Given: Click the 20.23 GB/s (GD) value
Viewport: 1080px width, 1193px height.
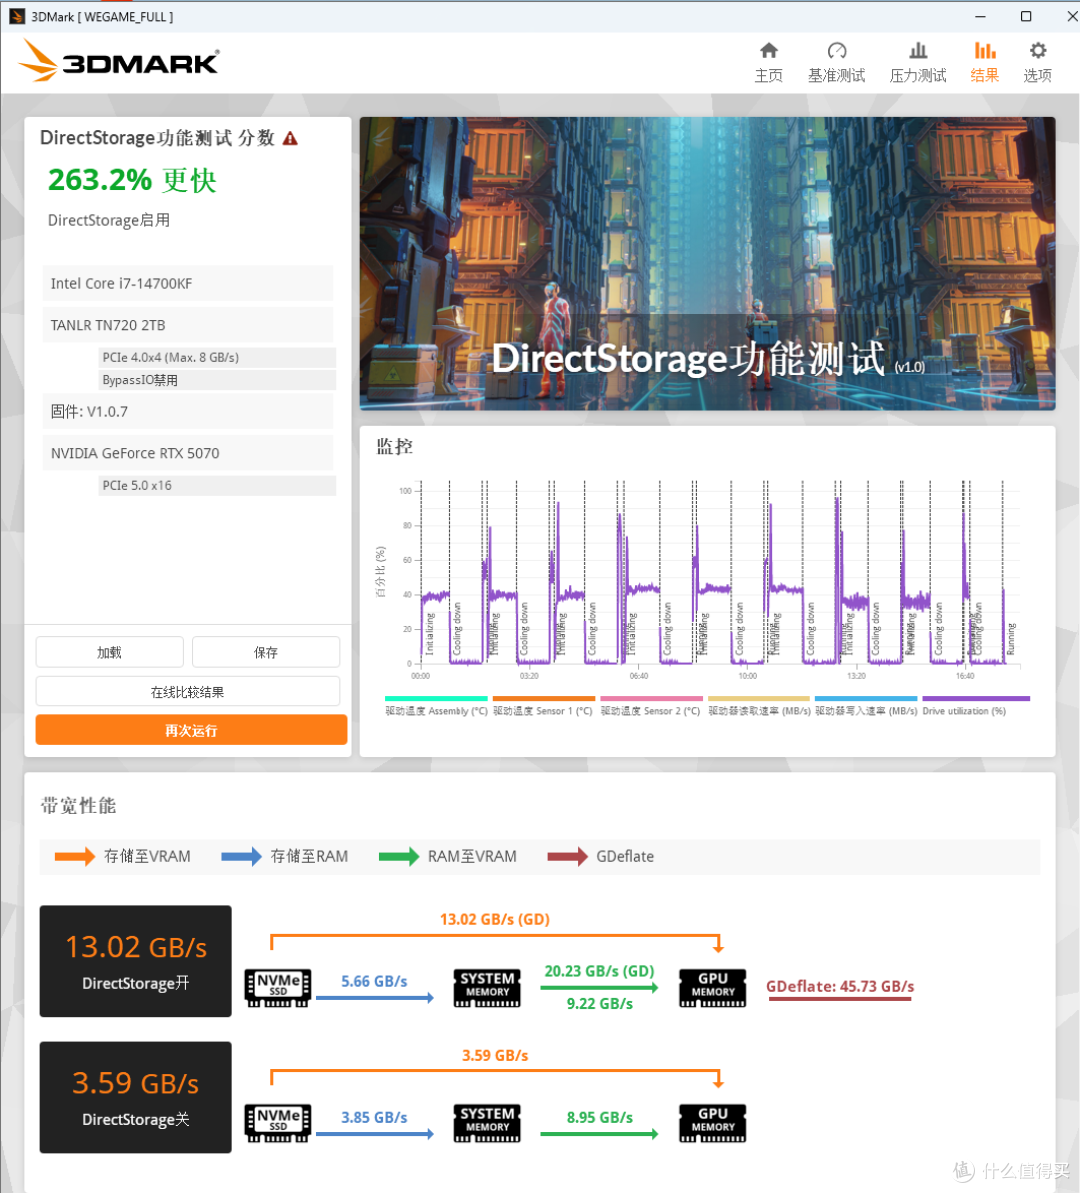Looking at the screenshot, I should (600, 971).
